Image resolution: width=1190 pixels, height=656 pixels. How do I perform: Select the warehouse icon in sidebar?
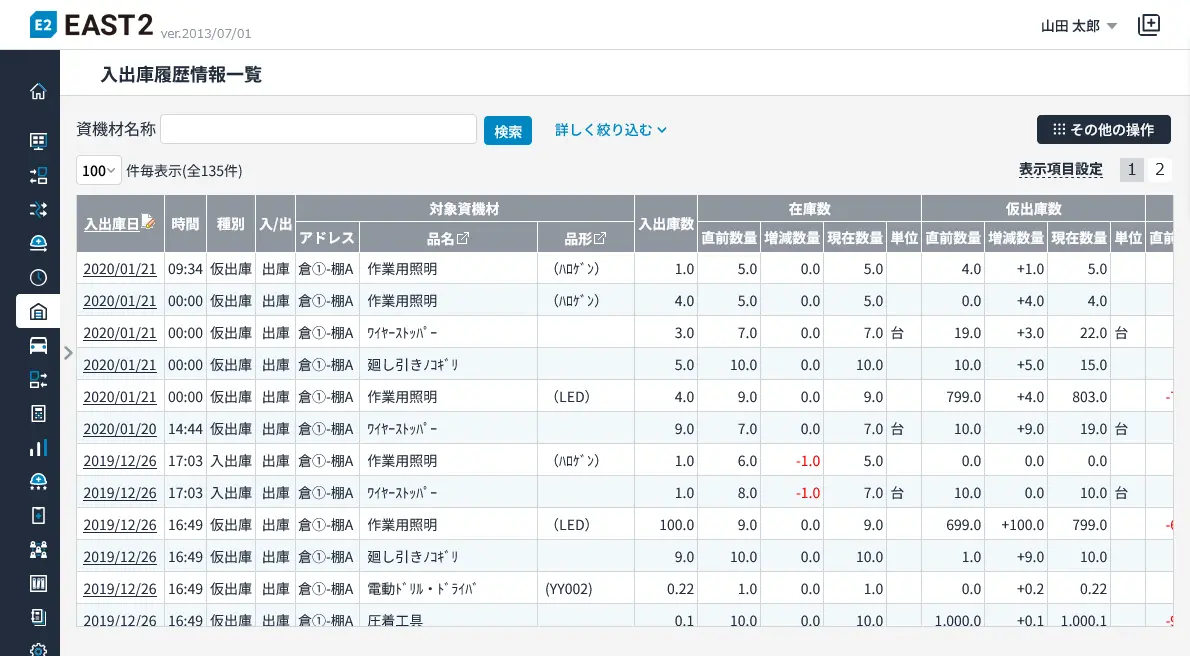click(x=38, y=311)
